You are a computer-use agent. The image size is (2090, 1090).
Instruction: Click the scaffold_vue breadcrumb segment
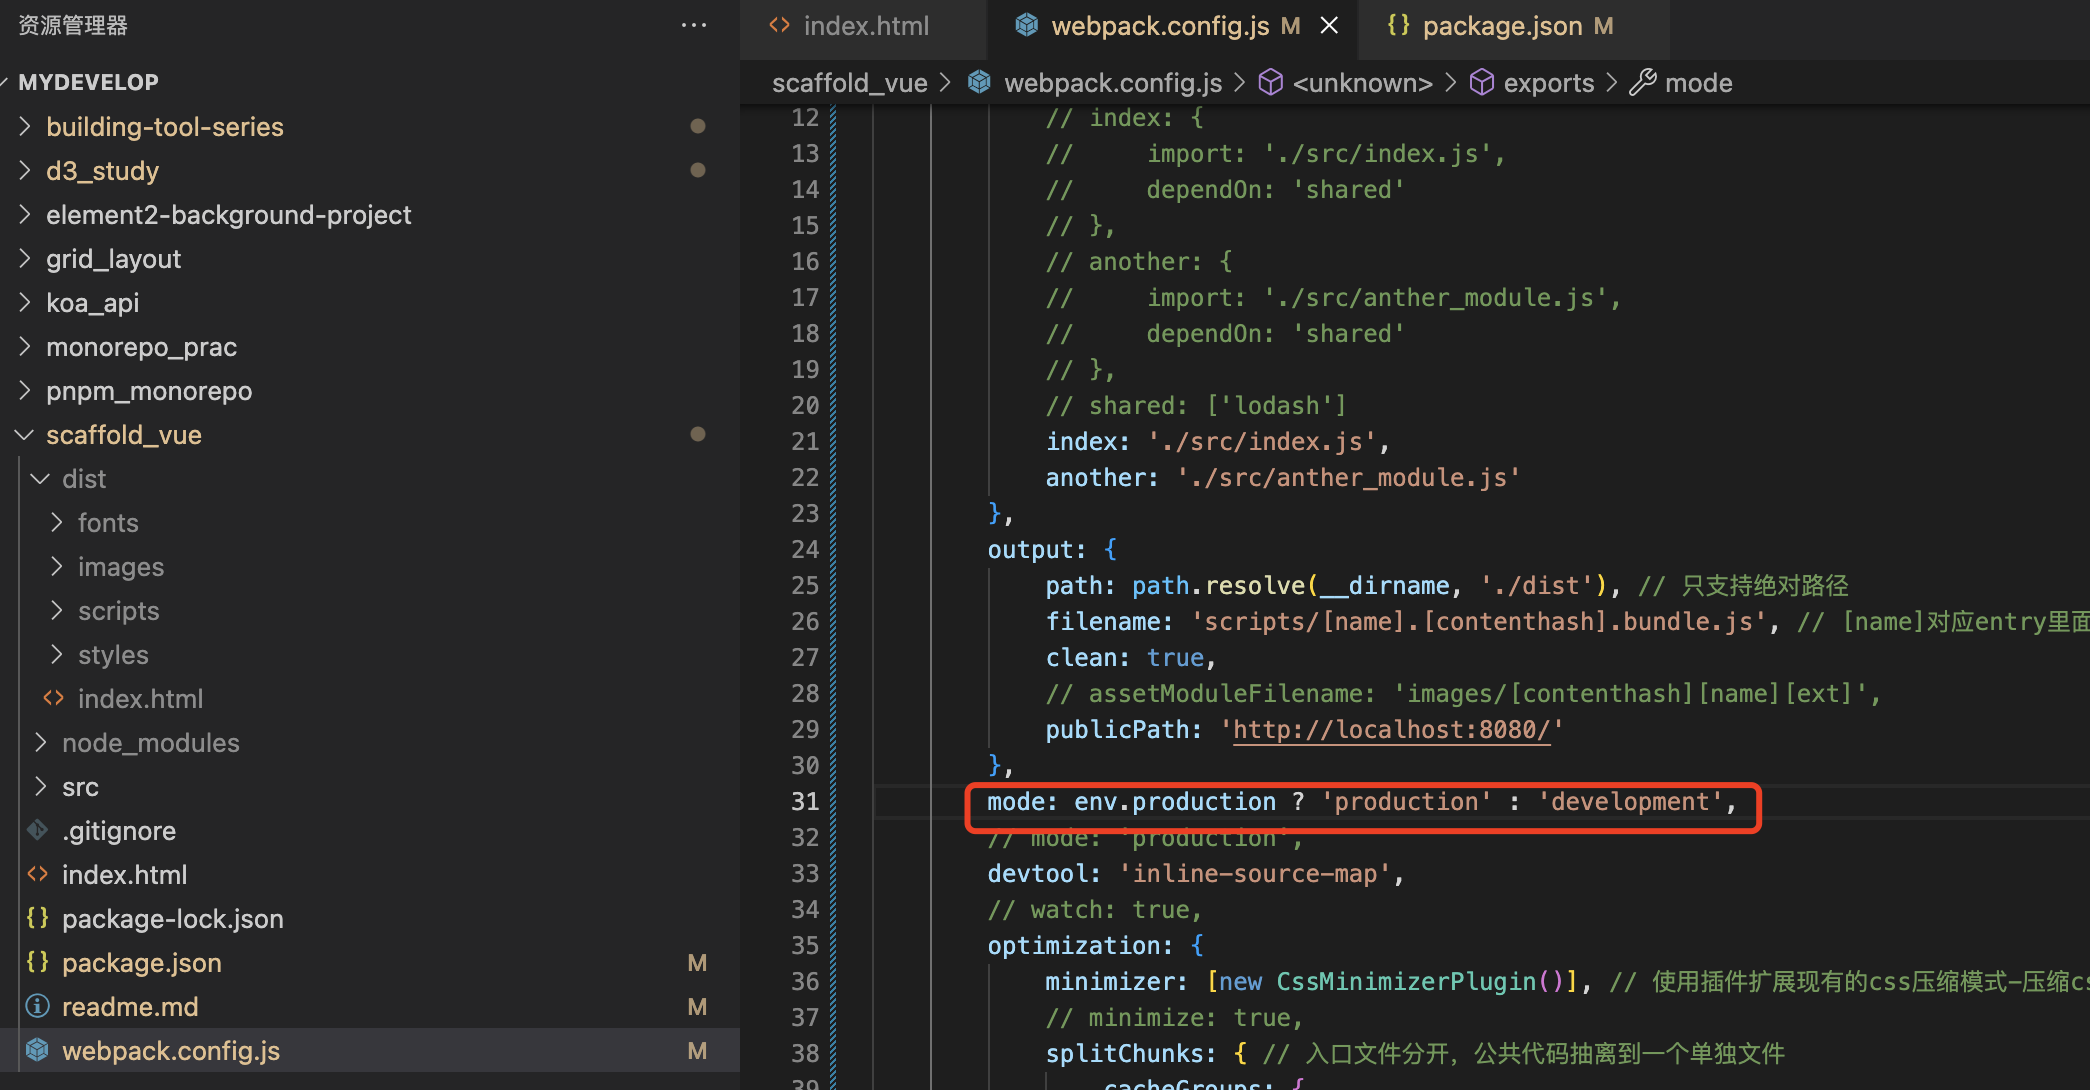point(849,82)
